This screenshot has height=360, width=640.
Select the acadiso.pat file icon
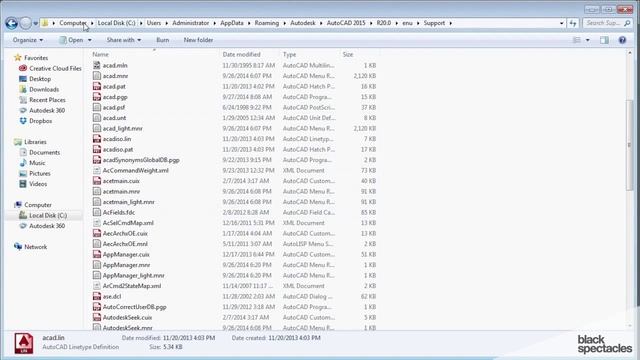pyautogui.click(x=96, y=149)
